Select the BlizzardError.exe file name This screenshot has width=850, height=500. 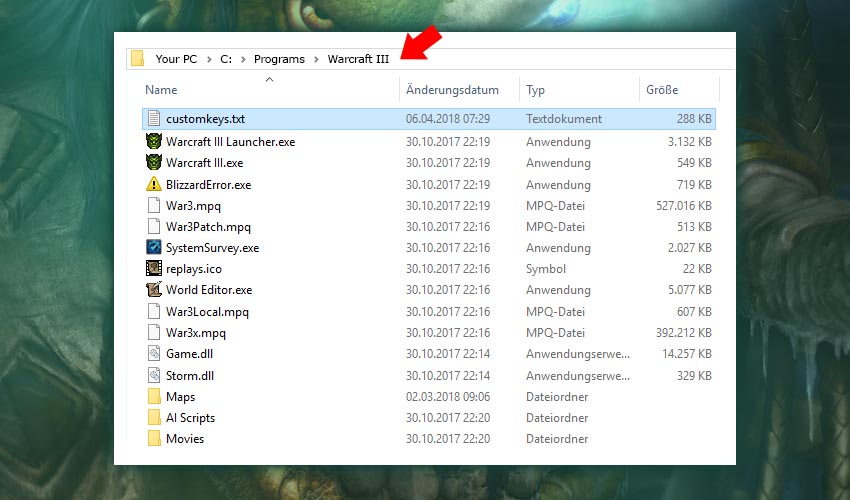coord(209,184)
